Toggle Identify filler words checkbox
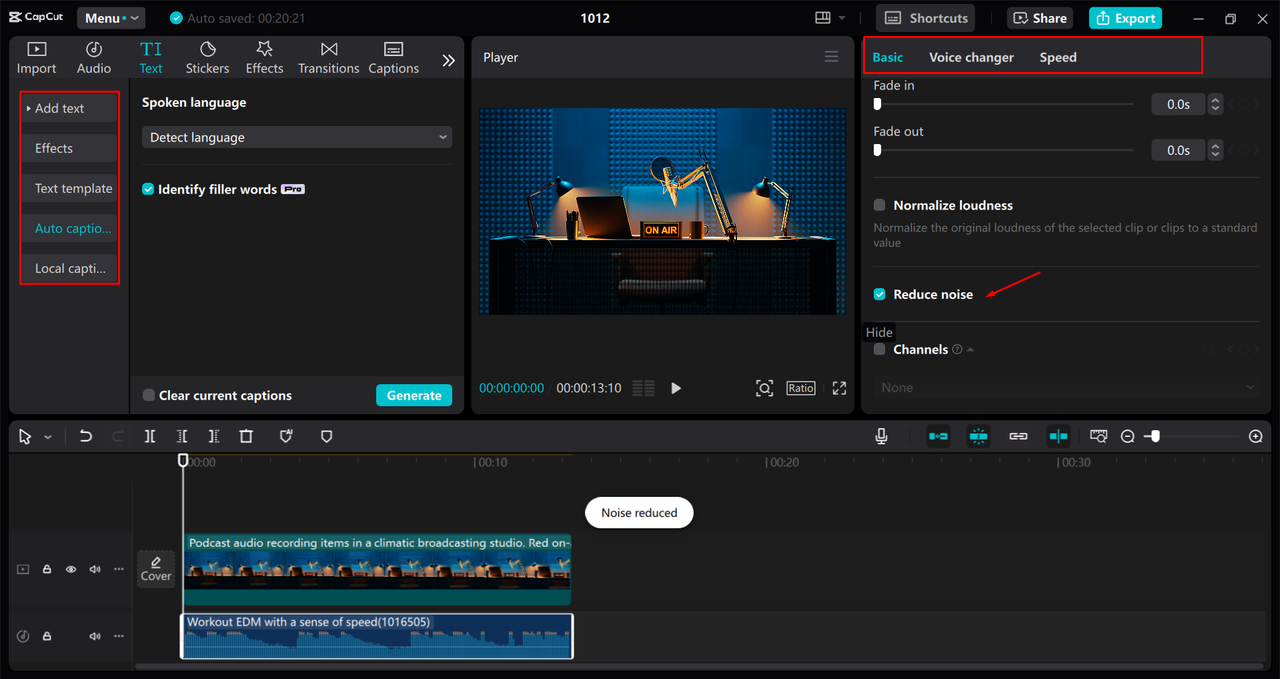Viewport: 1280px width, 679px height. tap(148, 189)
